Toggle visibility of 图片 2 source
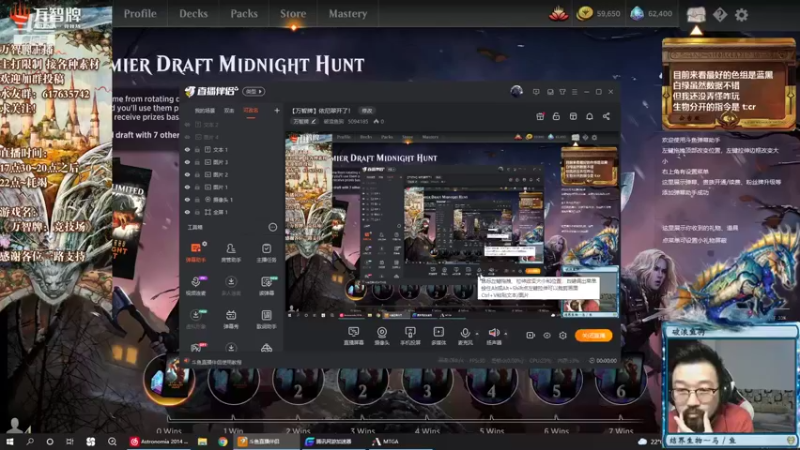The height and width of the screenshot is (450, 800). (x=187, y=174)
